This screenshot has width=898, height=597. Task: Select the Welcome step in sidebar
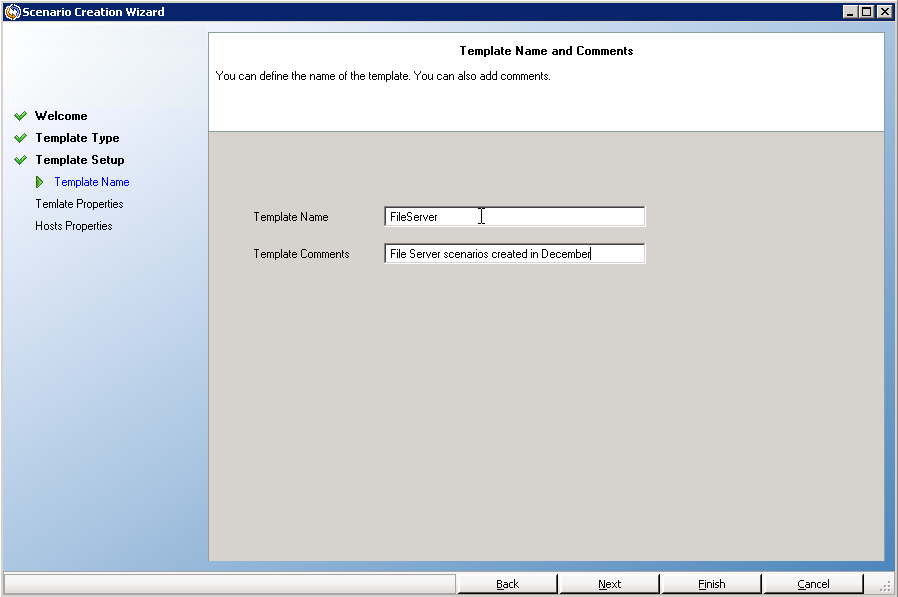pos(61,116)
